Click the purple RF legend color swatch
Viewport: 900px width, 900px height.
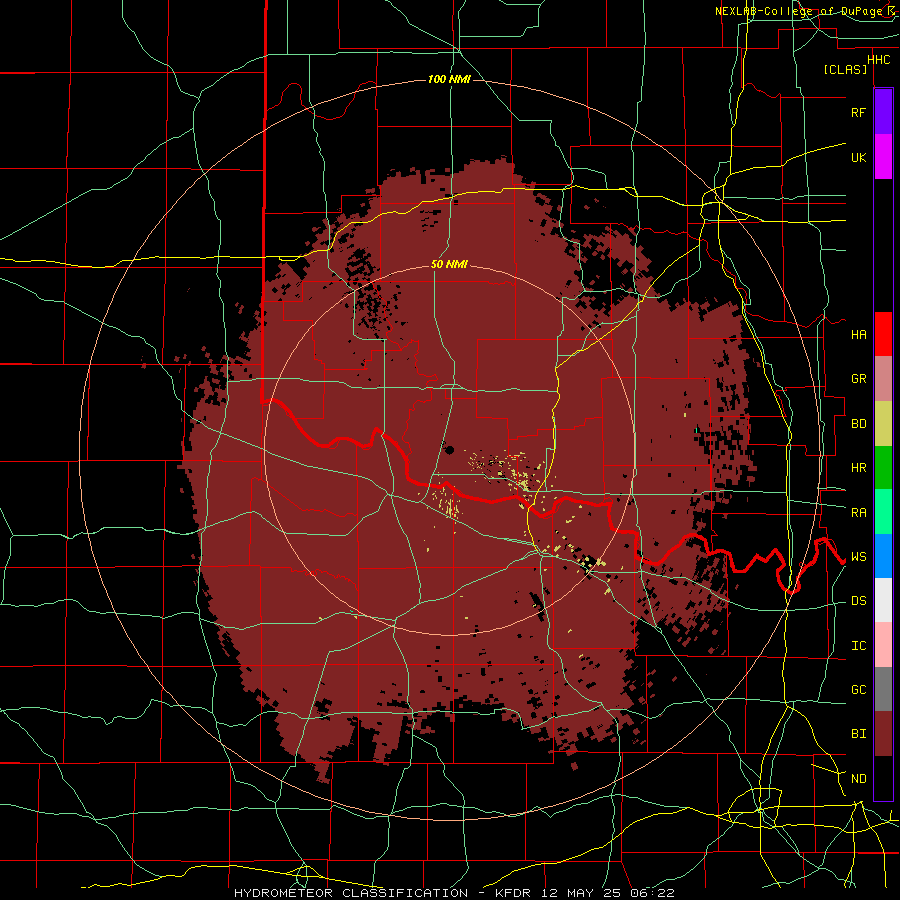click(x=883, y=112)
